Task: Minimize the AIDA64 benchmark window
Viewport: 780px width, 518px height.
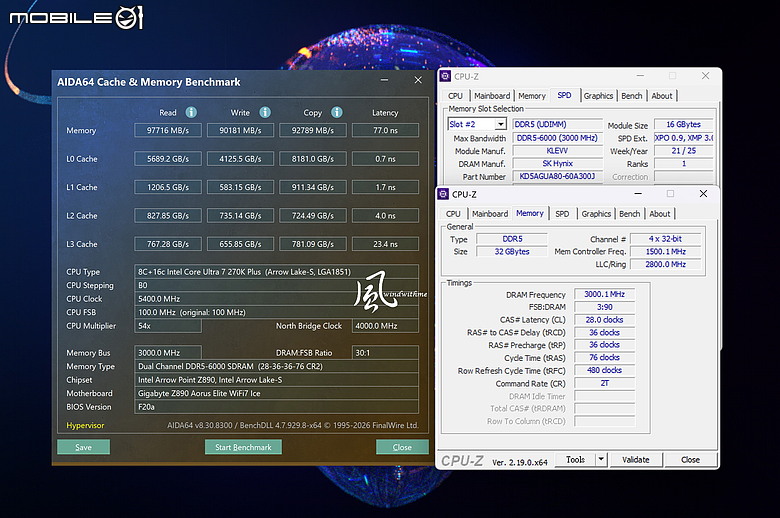Action: 384,80
